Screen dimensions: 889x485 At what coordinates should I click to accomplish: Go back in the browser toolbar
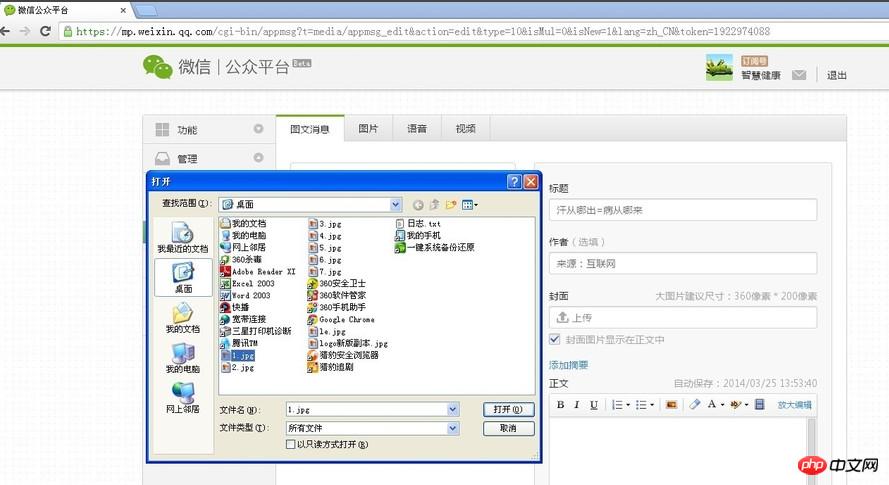point(5,31)
